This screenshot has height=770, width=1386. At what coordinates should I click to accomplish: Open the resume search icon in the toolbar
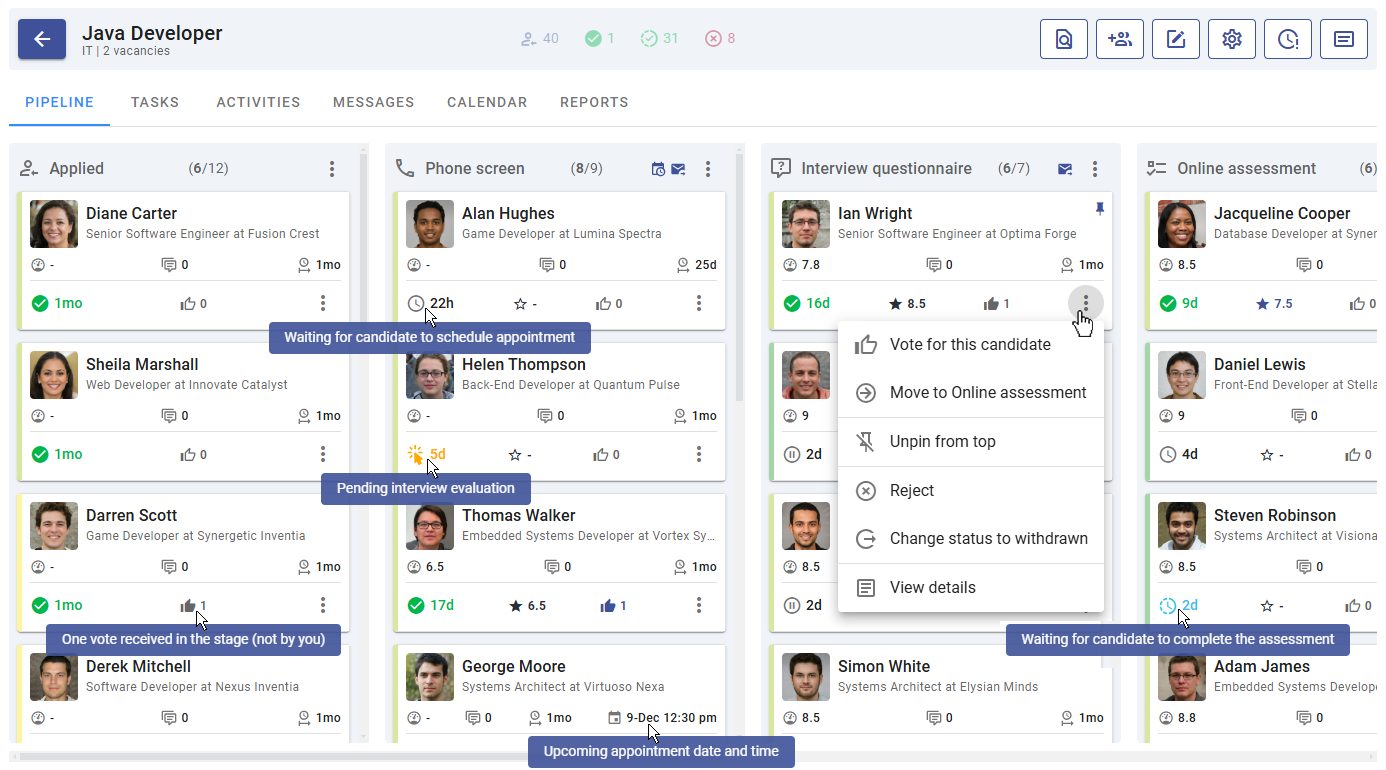(x=1063, y=38)
